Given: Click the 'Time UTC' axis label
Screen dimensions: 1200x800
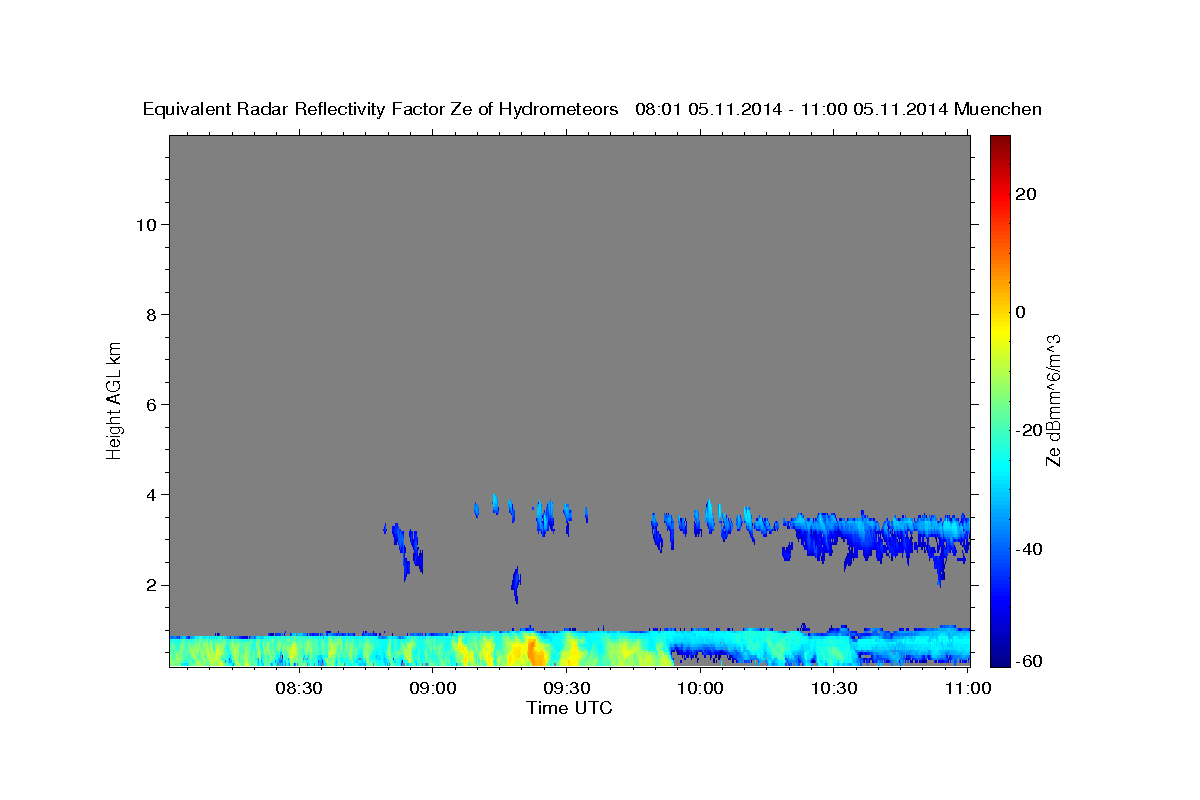Looking at the screenshot, I should 569,708.
